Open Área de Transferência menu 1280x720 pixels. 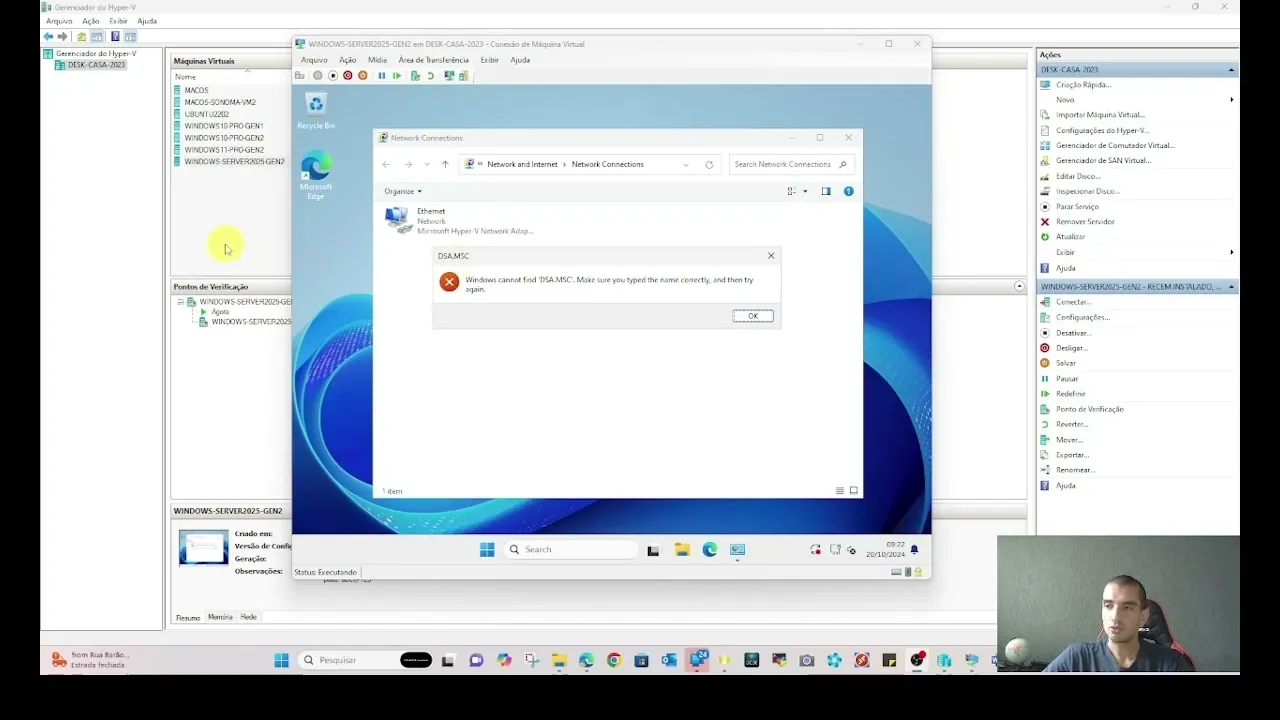(433, 60)
